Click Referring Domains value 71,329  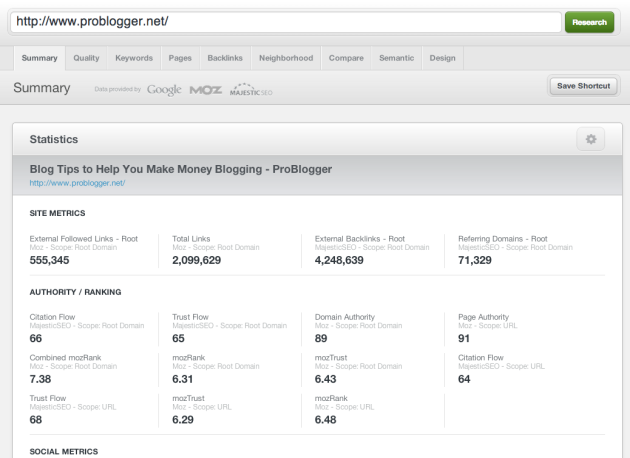(475, 260)
